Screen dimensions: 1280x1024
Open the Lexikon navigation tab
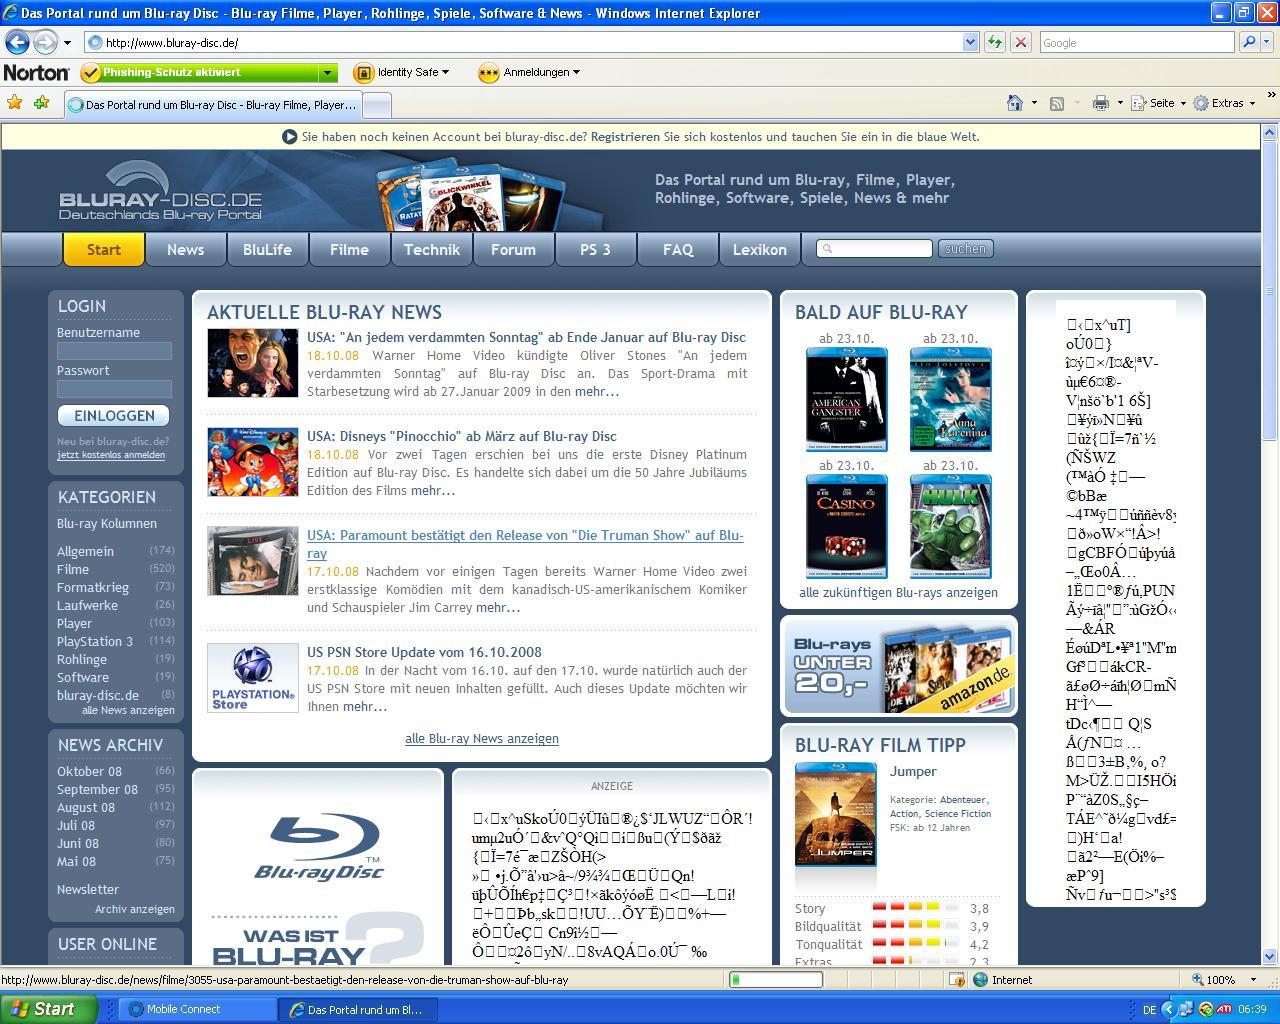pyautogui.click(x=760, y=250)
